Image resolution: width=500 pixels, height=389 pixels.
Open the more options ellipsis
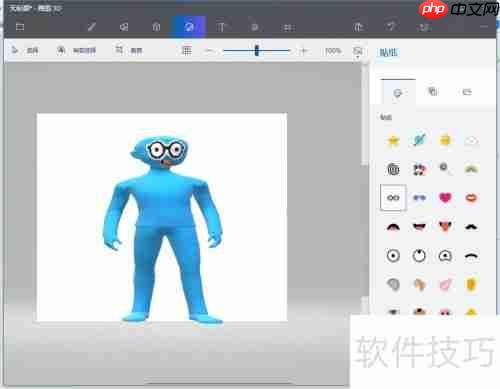click(484, 26)
